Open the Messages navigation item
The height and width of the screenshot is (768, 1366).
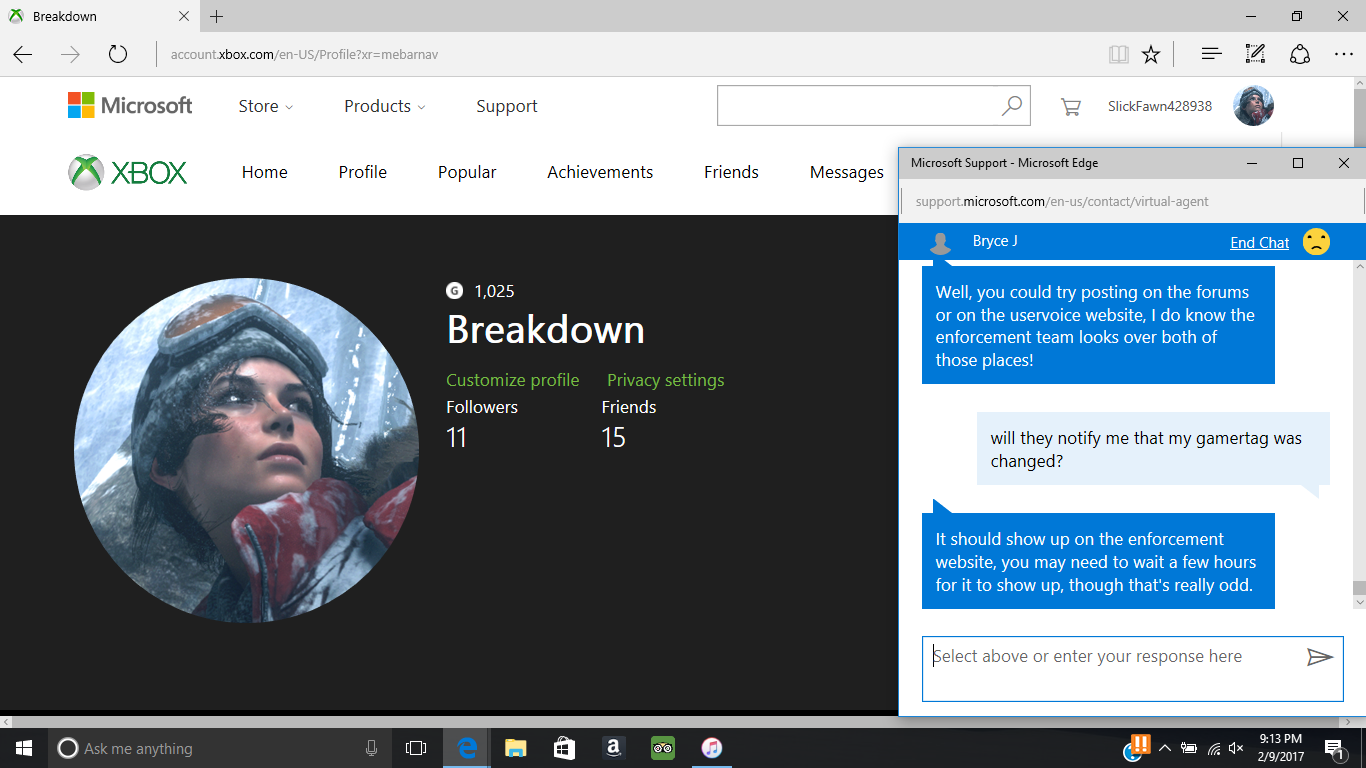point(847,172)
